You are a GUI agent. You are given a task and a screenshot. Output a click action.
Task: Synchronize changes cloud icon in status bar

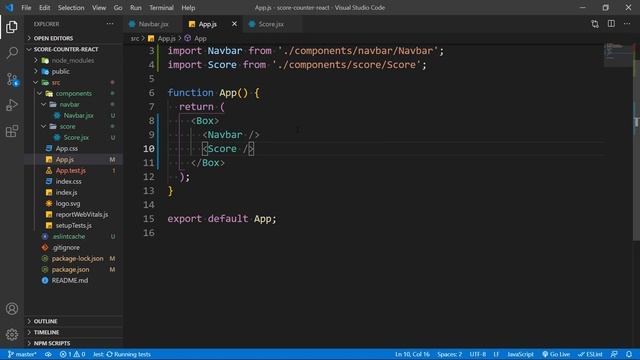[x=48, y=354]
